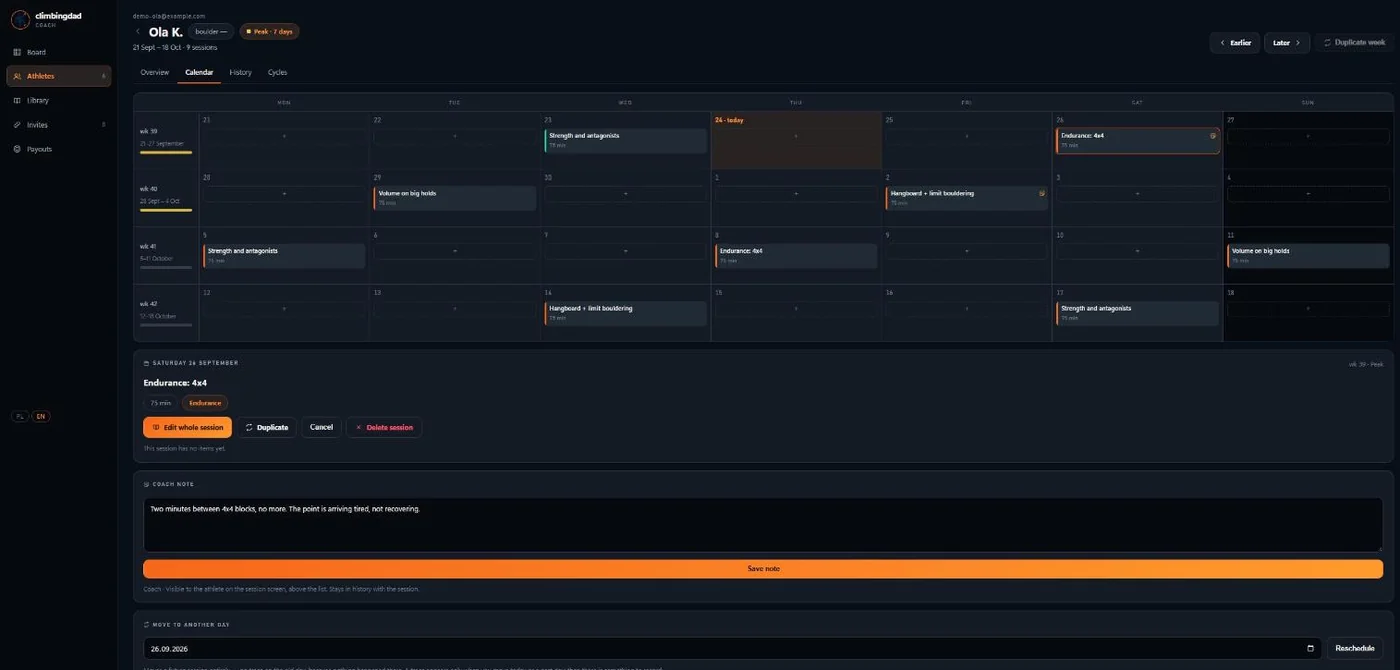Open the Cycles tab

(277, 72)
